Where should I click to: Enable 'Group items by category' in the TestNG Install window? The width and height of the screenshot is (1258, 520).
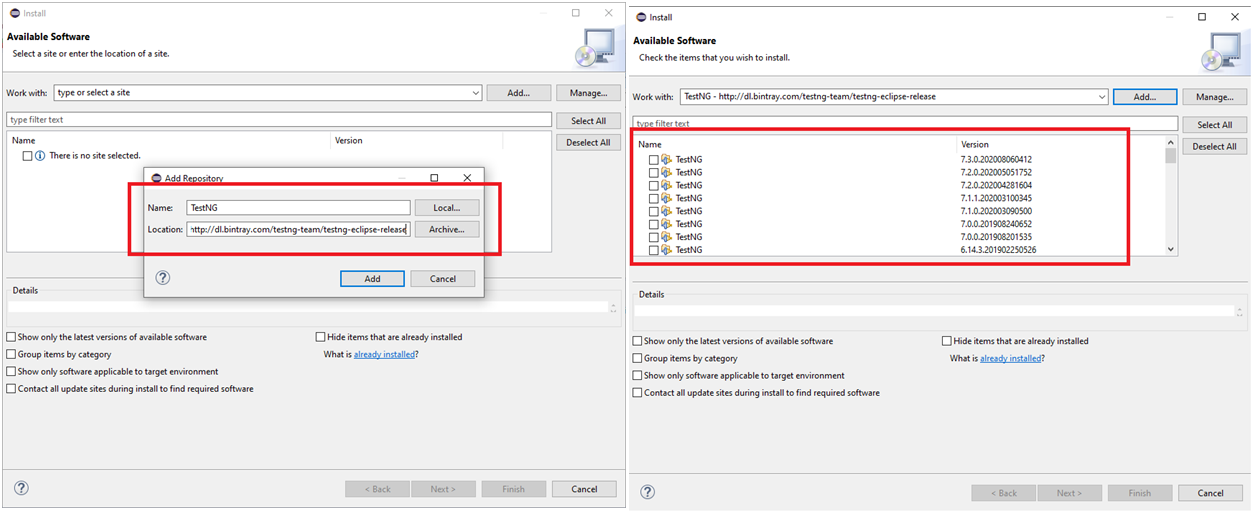[x=638, y=358]
